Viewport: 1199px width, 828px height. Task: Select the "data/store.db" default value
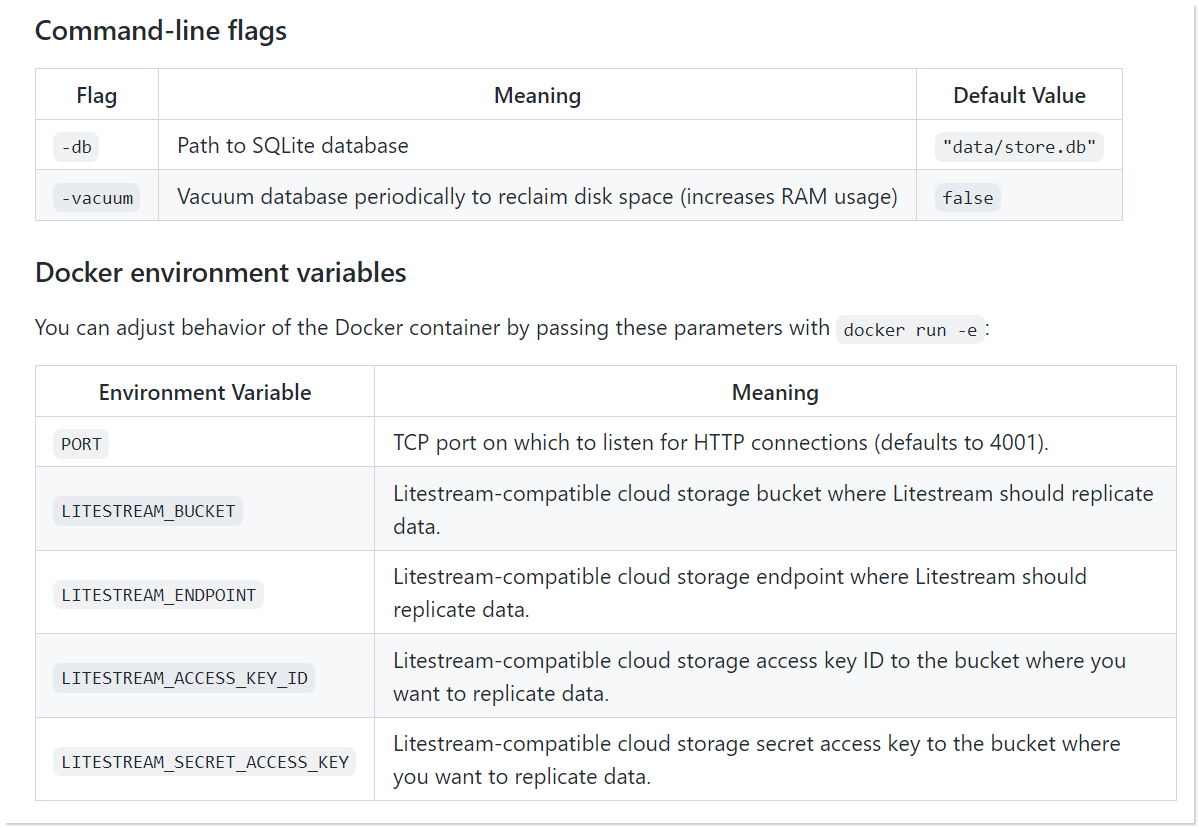[1018, 147]
